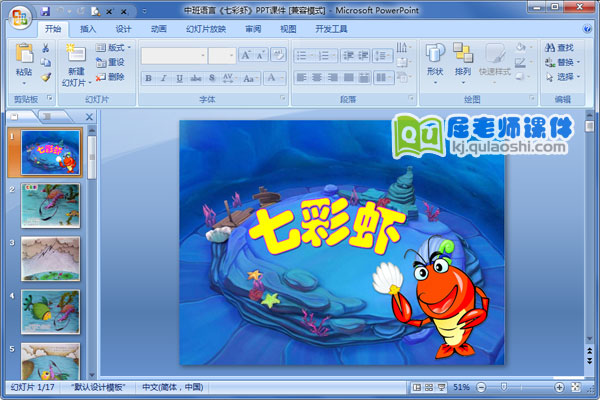Close the slides thumbnail pane
The height and width of the screenshot is (400, 600).
click(x=89, y=117)
